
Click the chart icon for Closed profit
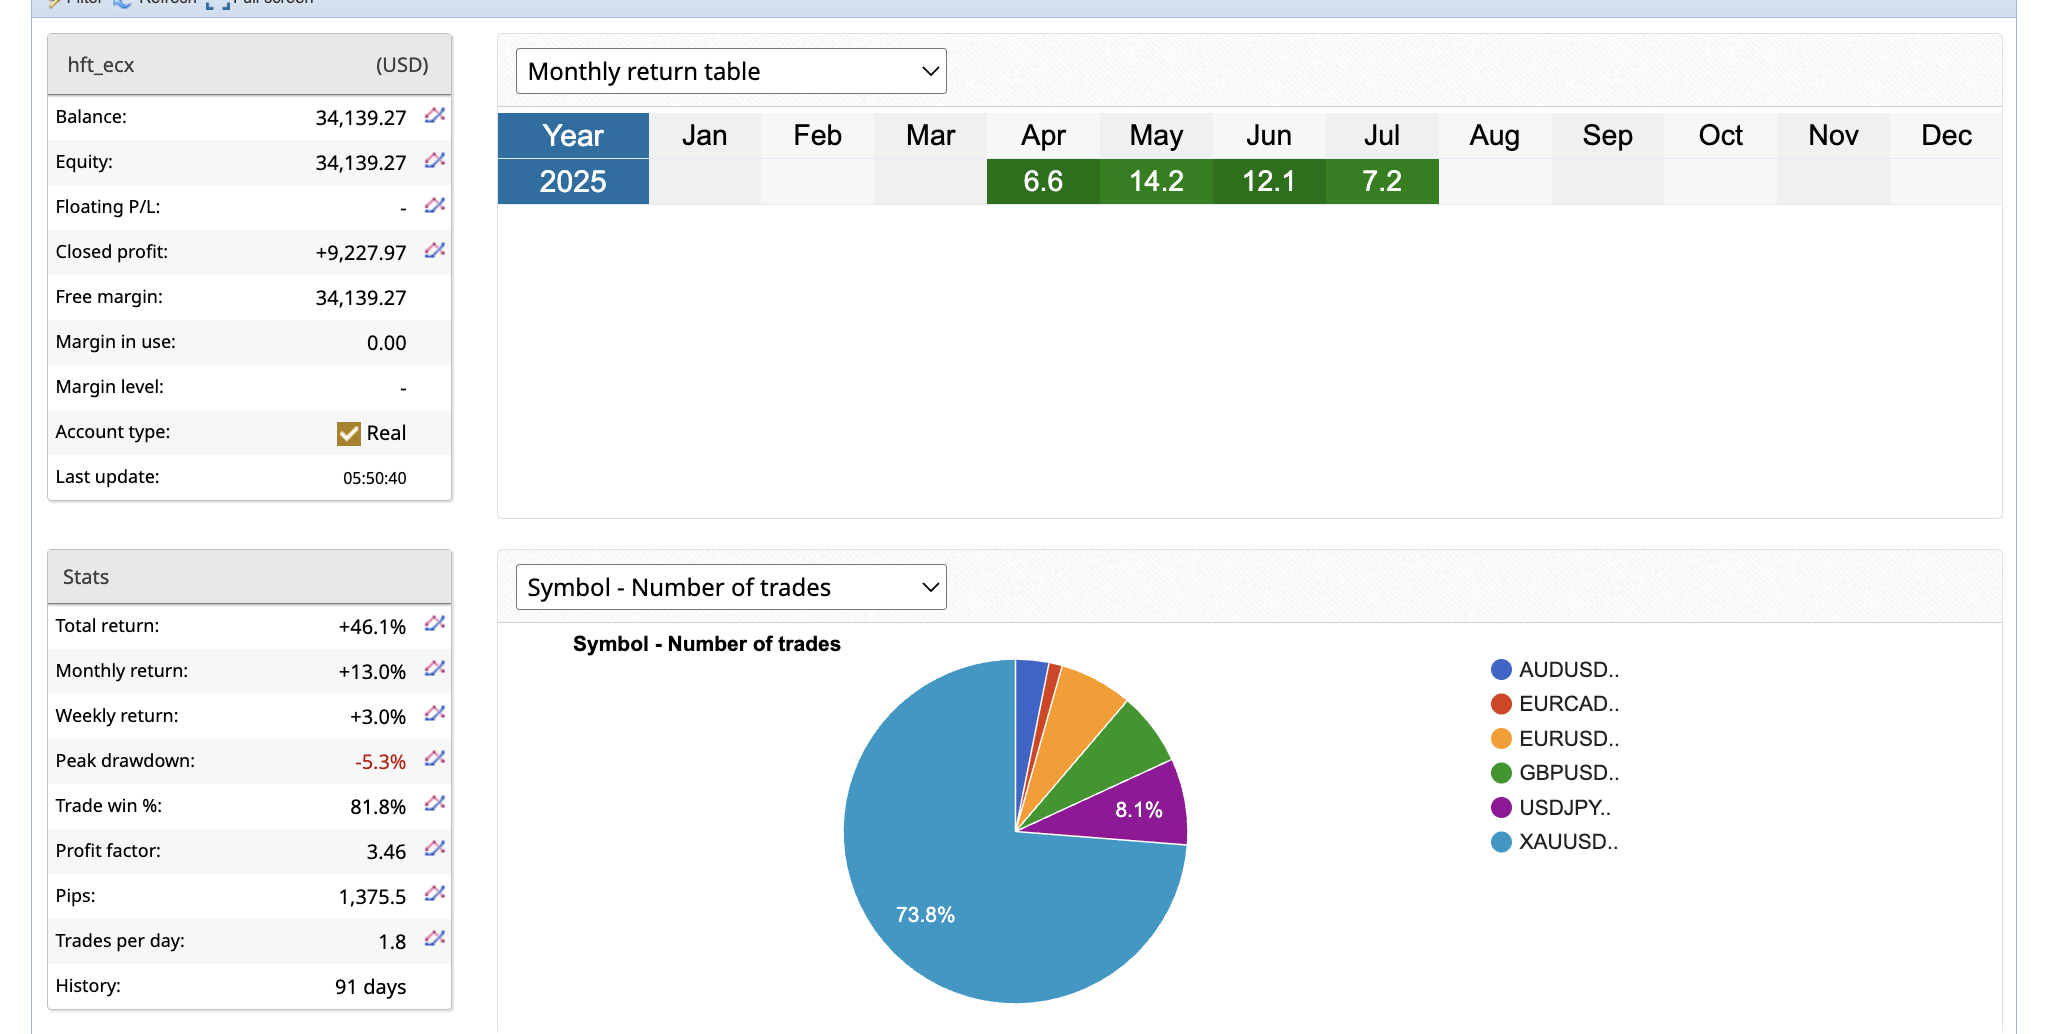(434, 251)
